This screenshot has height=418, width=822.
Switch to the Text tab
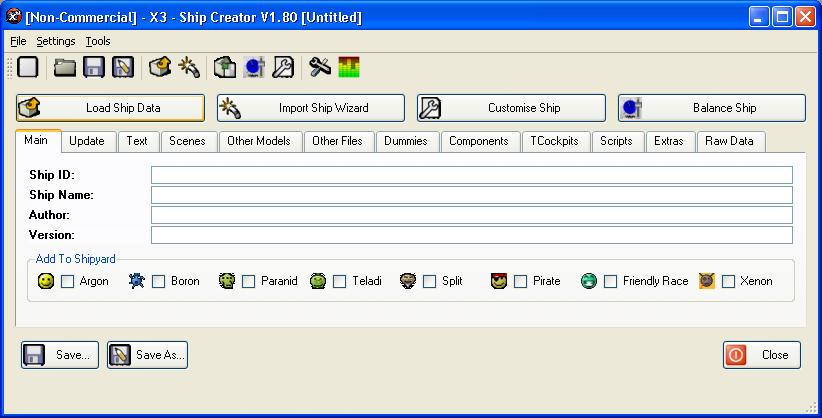coord(137,141)
